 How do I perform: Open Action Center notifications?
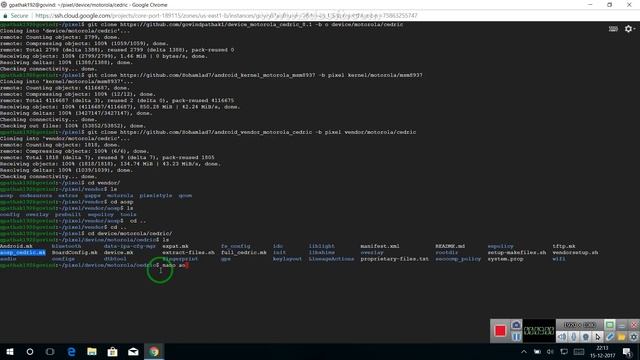coord(627,352)
